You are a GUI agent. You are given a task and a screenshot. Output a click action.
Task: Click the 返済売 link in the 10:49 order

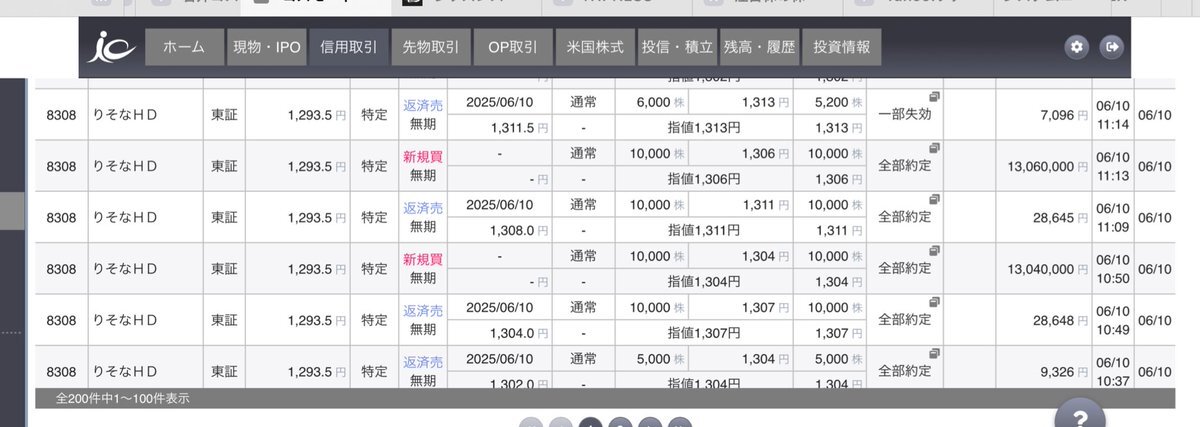pyautogui.click(x=423, y=310)
